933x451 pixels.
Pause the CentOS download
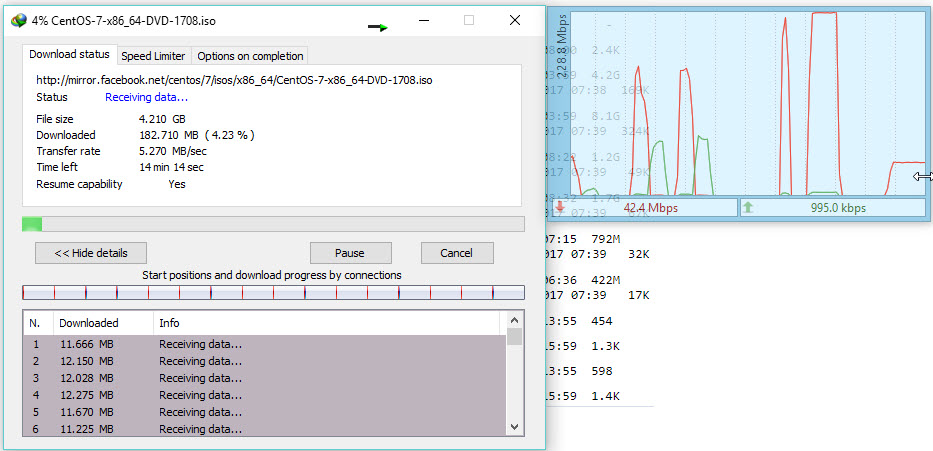[x=350, y=253]
